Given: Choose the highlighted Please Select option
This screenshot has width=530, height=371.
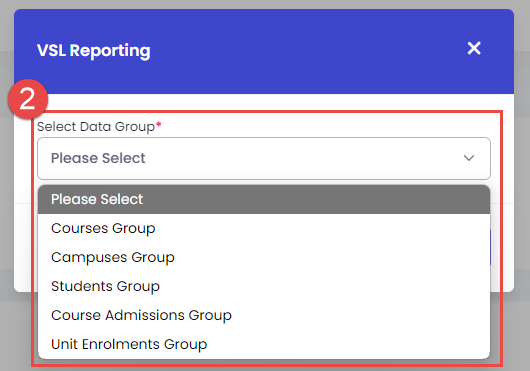Looking at the screenshot, I should (x=264, y=199).
